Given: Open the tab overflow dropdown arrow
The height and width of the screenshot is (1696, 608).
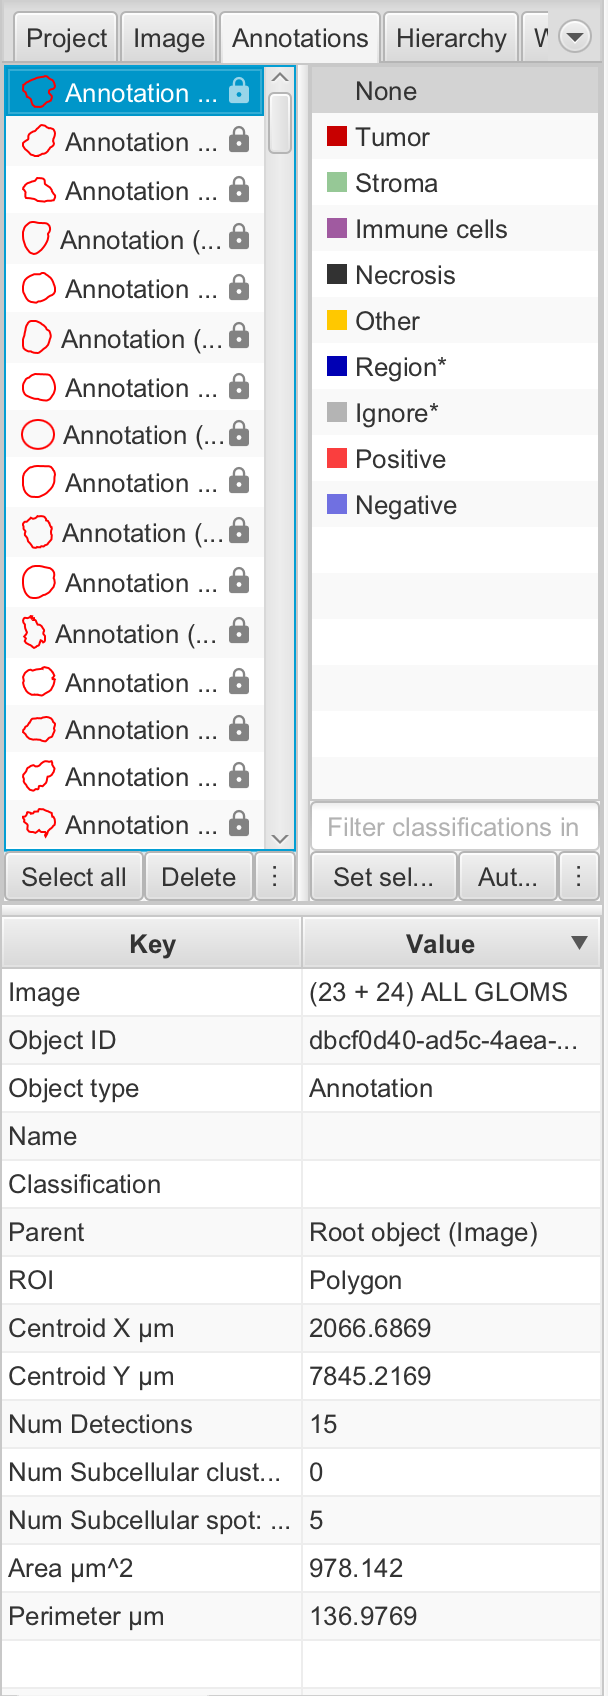Looking at the screenshot, I should (575, 38).
